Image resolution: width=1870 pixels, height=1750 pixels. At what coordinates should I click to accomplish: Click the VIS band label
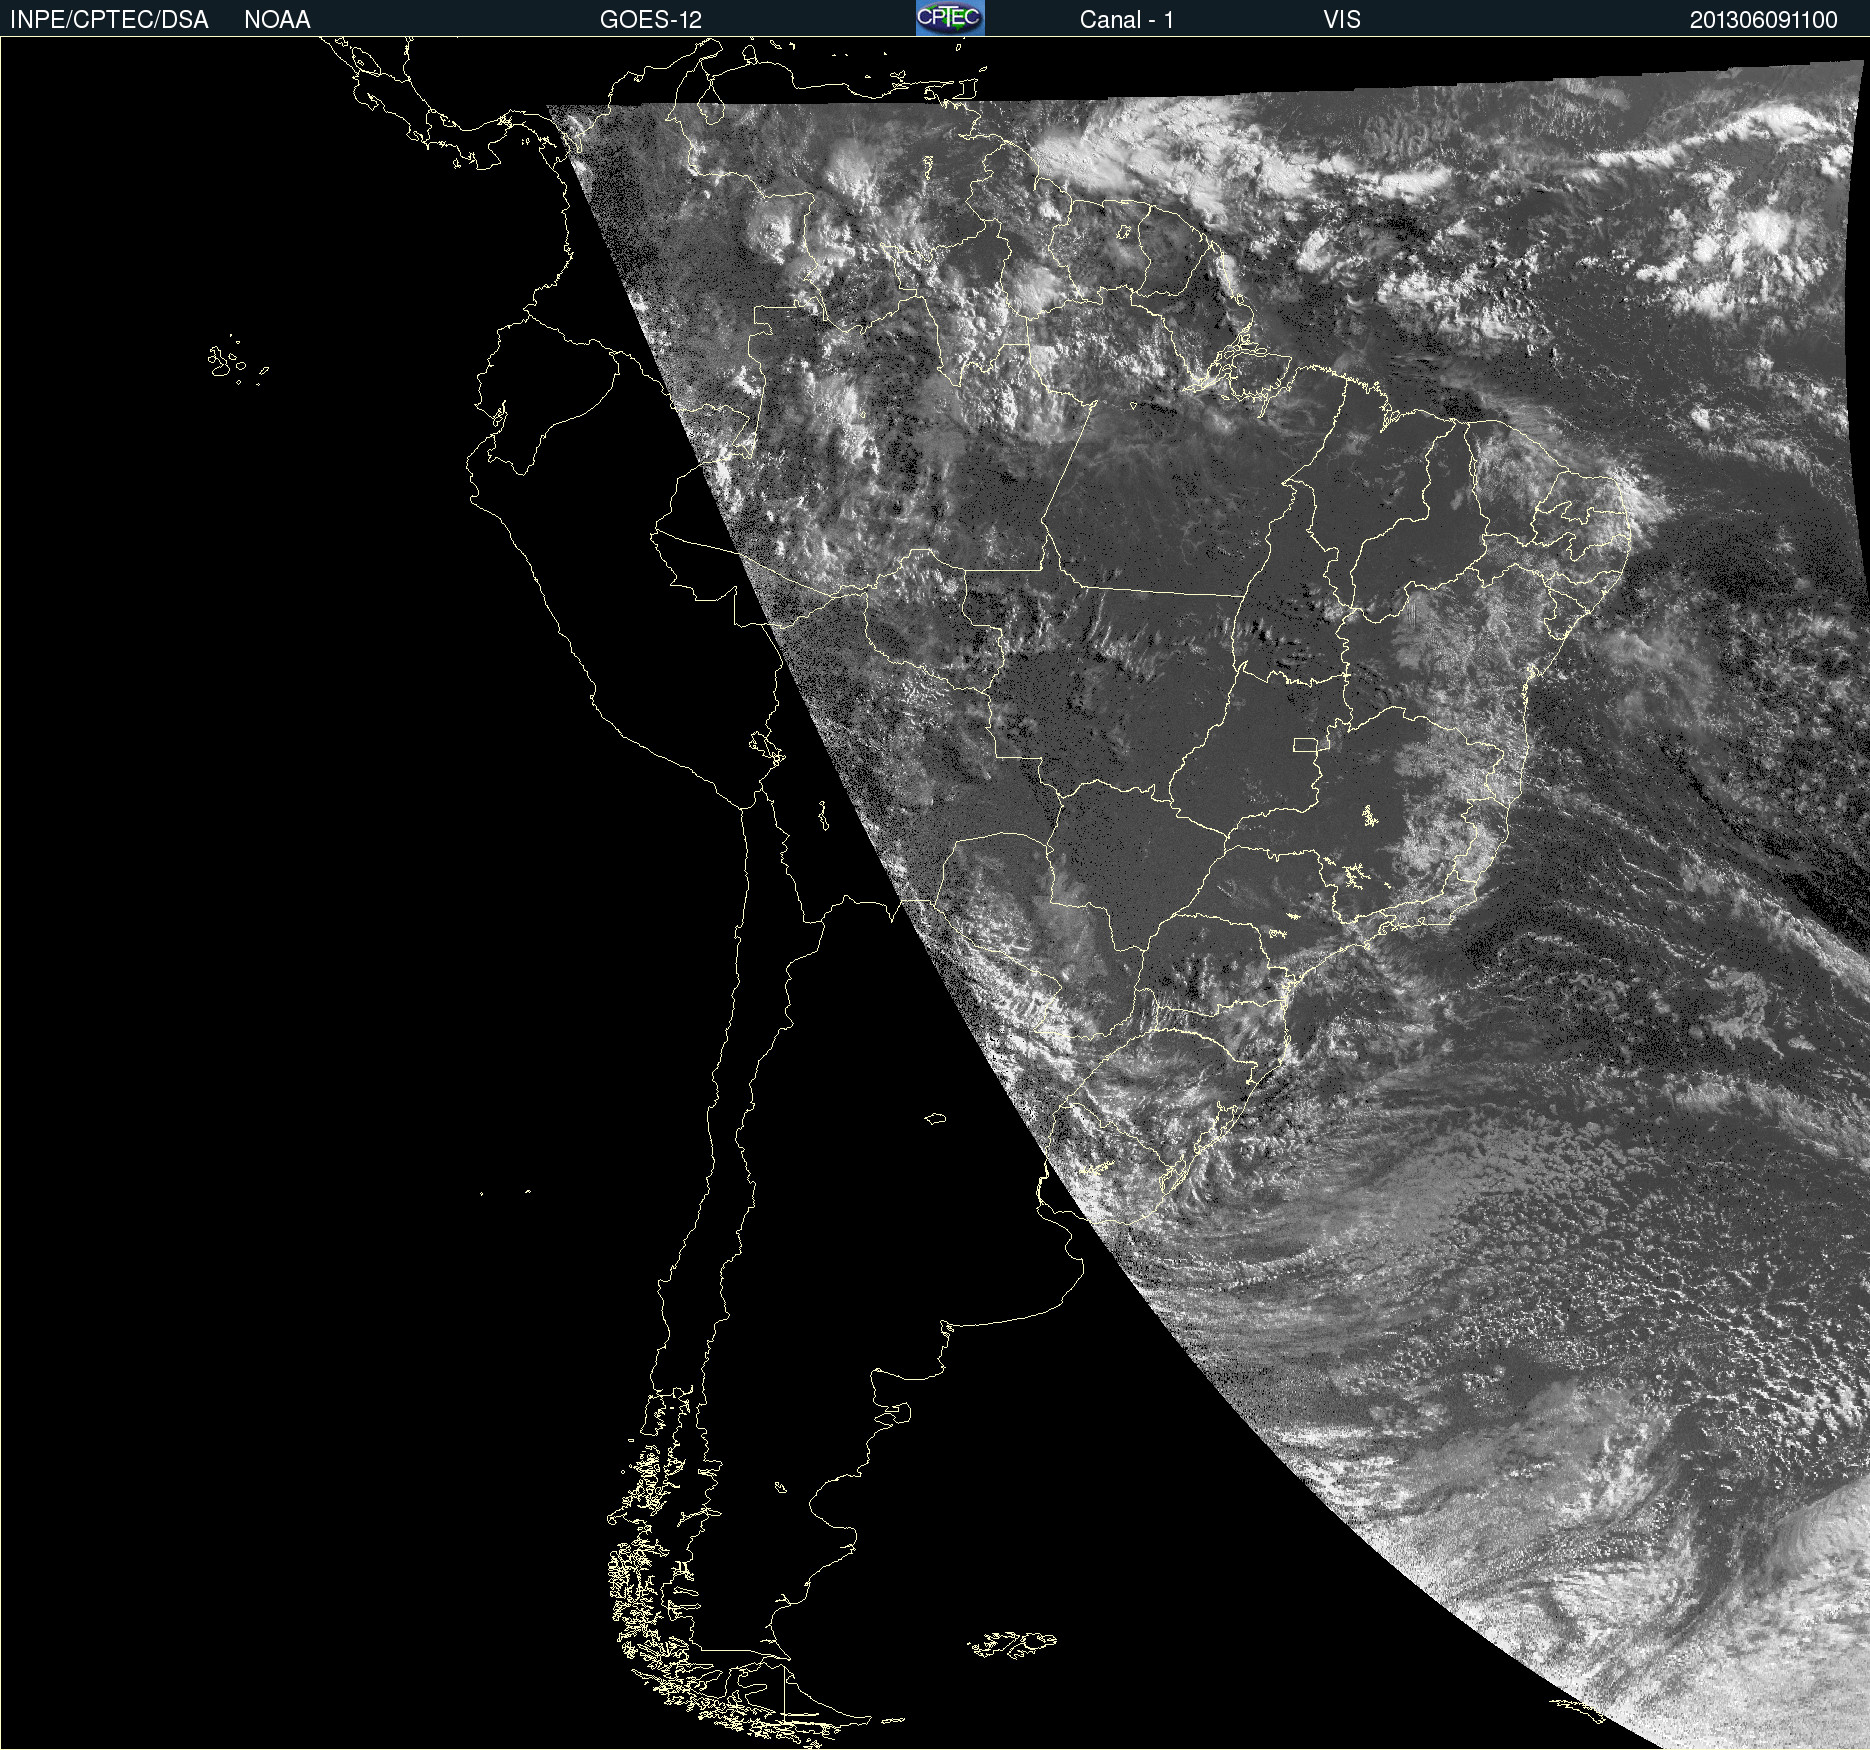click(1342, 20)
